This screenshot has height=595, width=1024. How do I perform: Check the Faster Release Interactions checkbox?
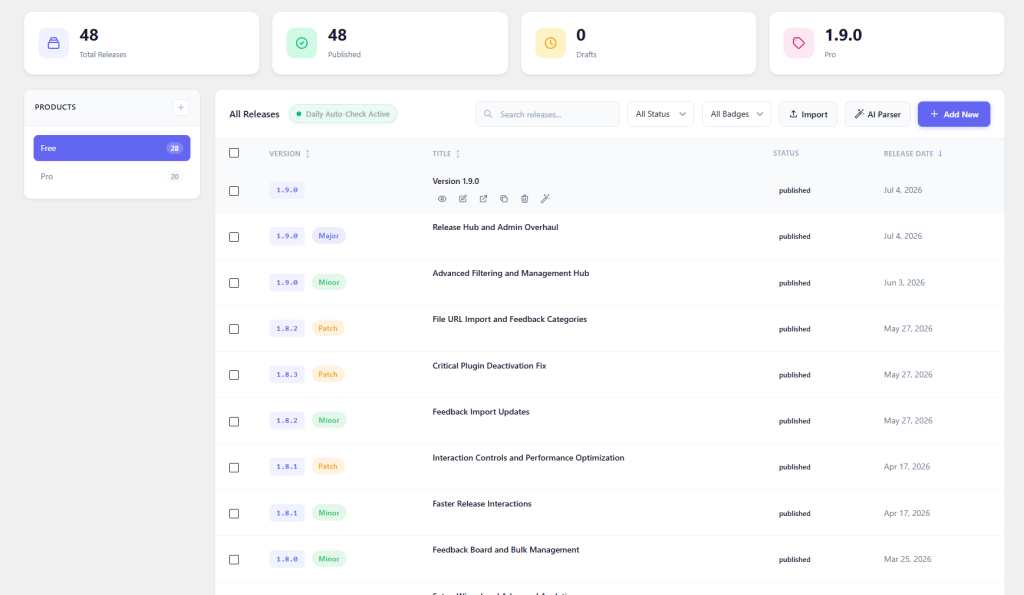(x=234, y=513)
